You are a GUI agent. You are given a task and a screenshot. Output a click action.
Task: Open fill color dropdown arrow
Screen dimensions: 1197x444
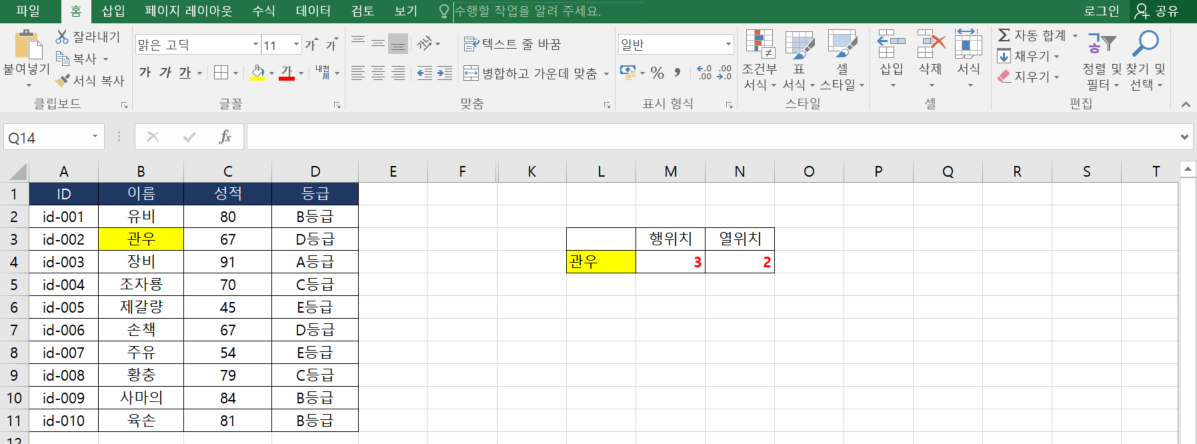click(269, 73)
